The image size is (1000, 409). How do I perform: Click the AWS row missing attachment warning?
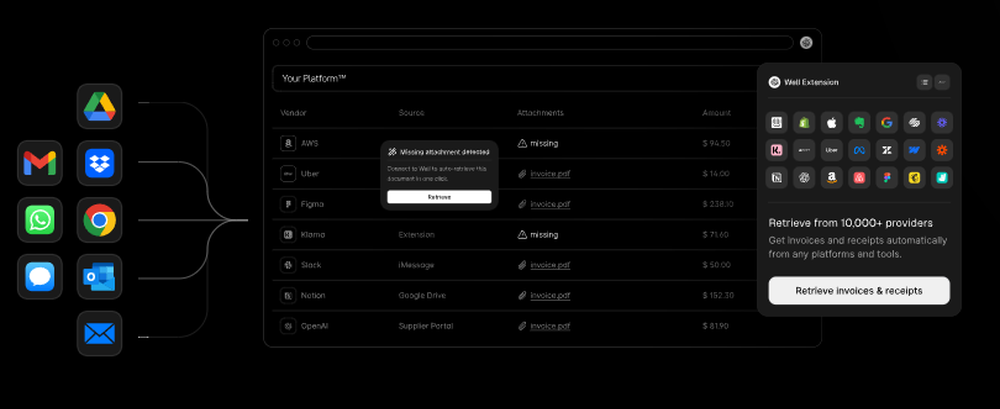[x=538, y=144]
